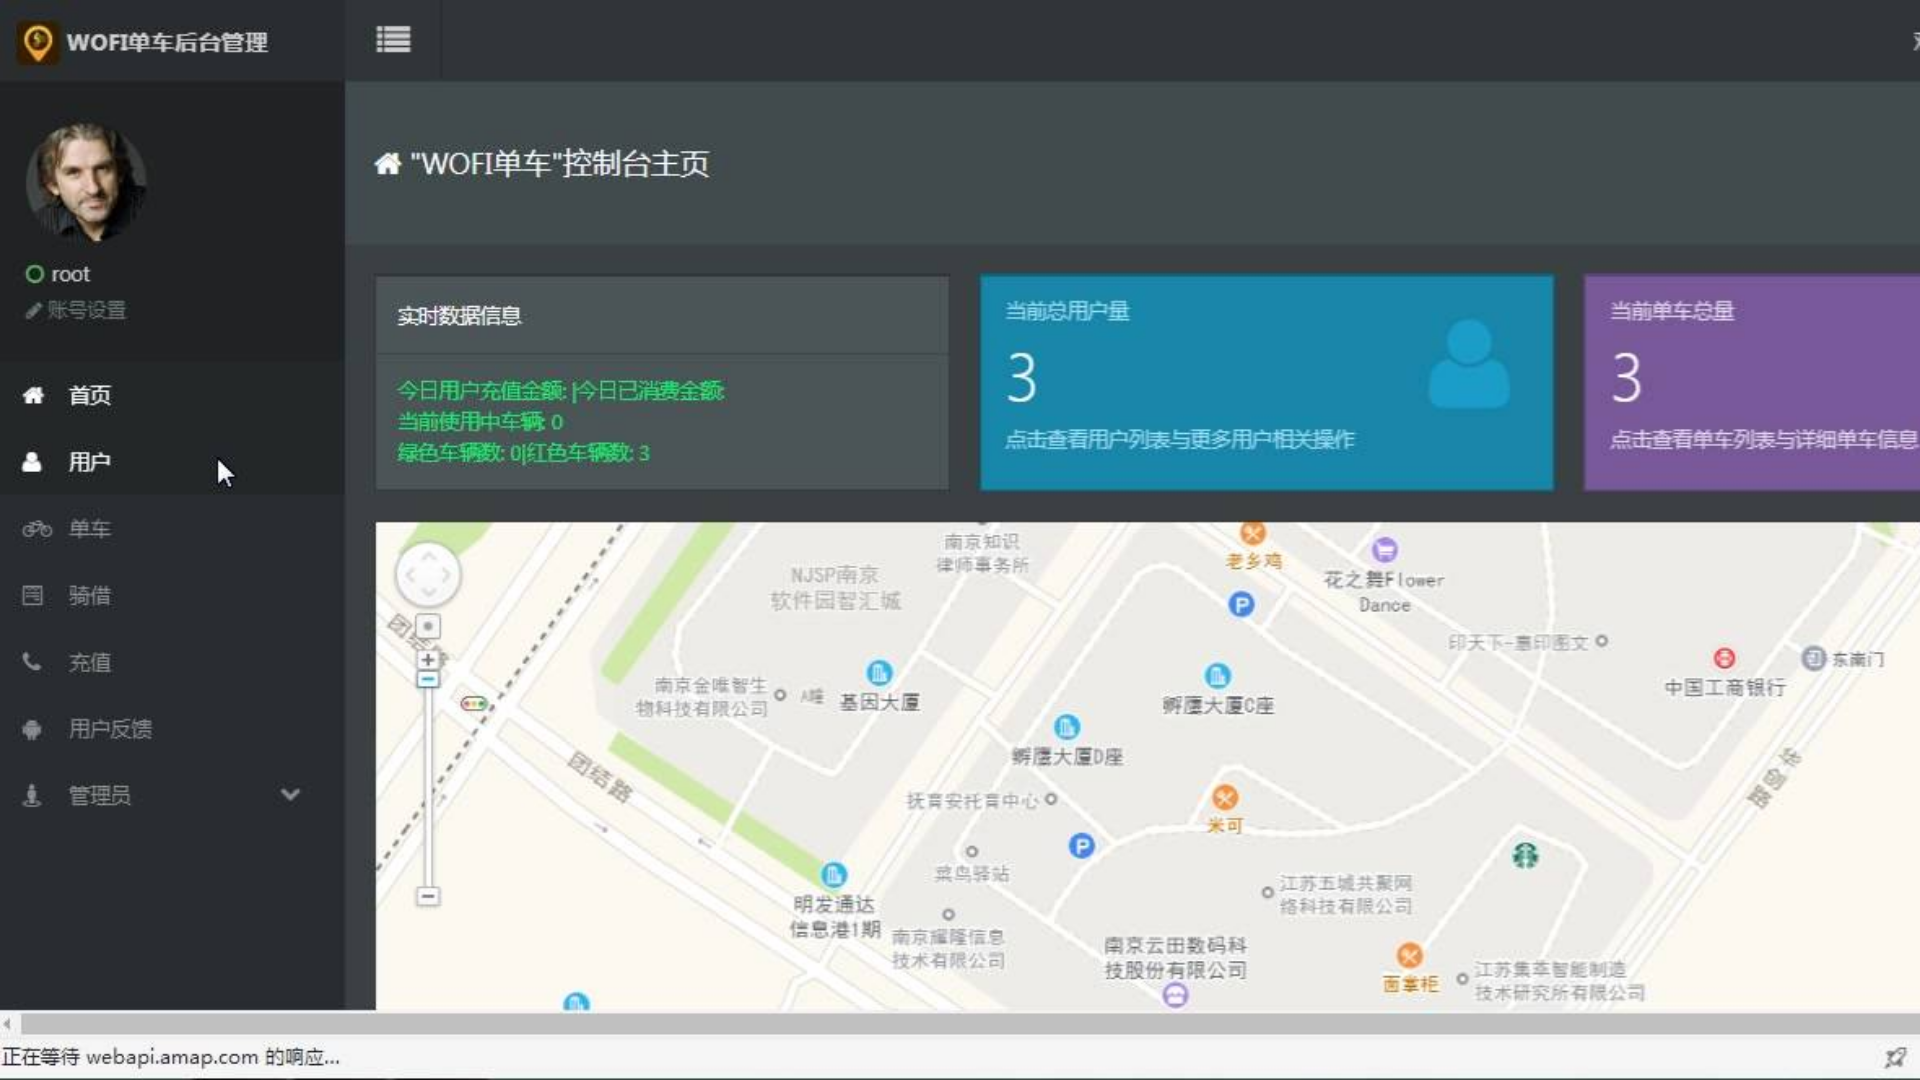Viewport: 1920px width, 1080px height.
Task: Click bottom minus button of zoom slider
Action: coord(428,896)
